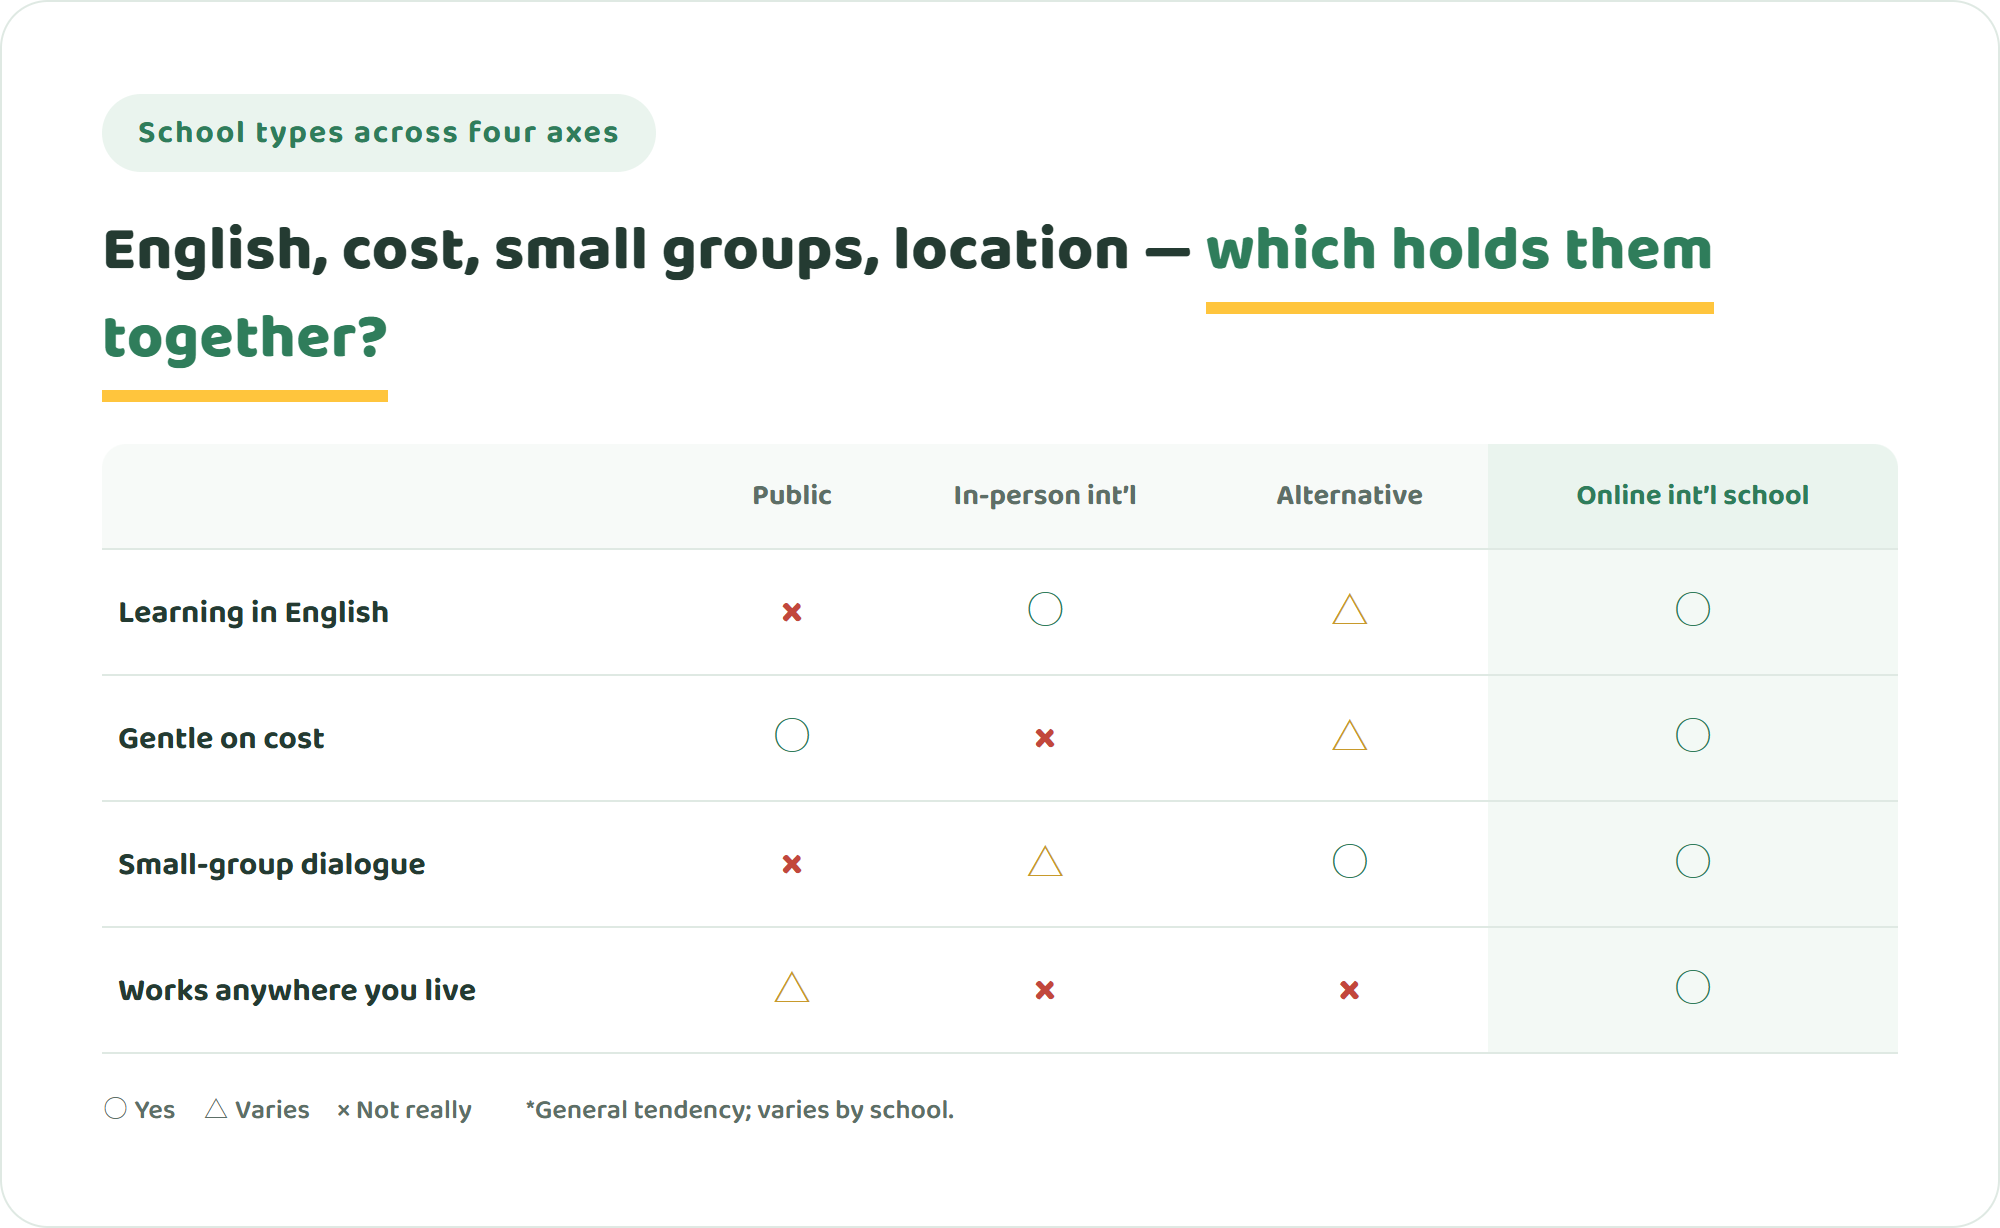This screenshot has width=2000, height=1228.
Task: Click the 'Not really' legend text
Action: tap(414, 1110)
